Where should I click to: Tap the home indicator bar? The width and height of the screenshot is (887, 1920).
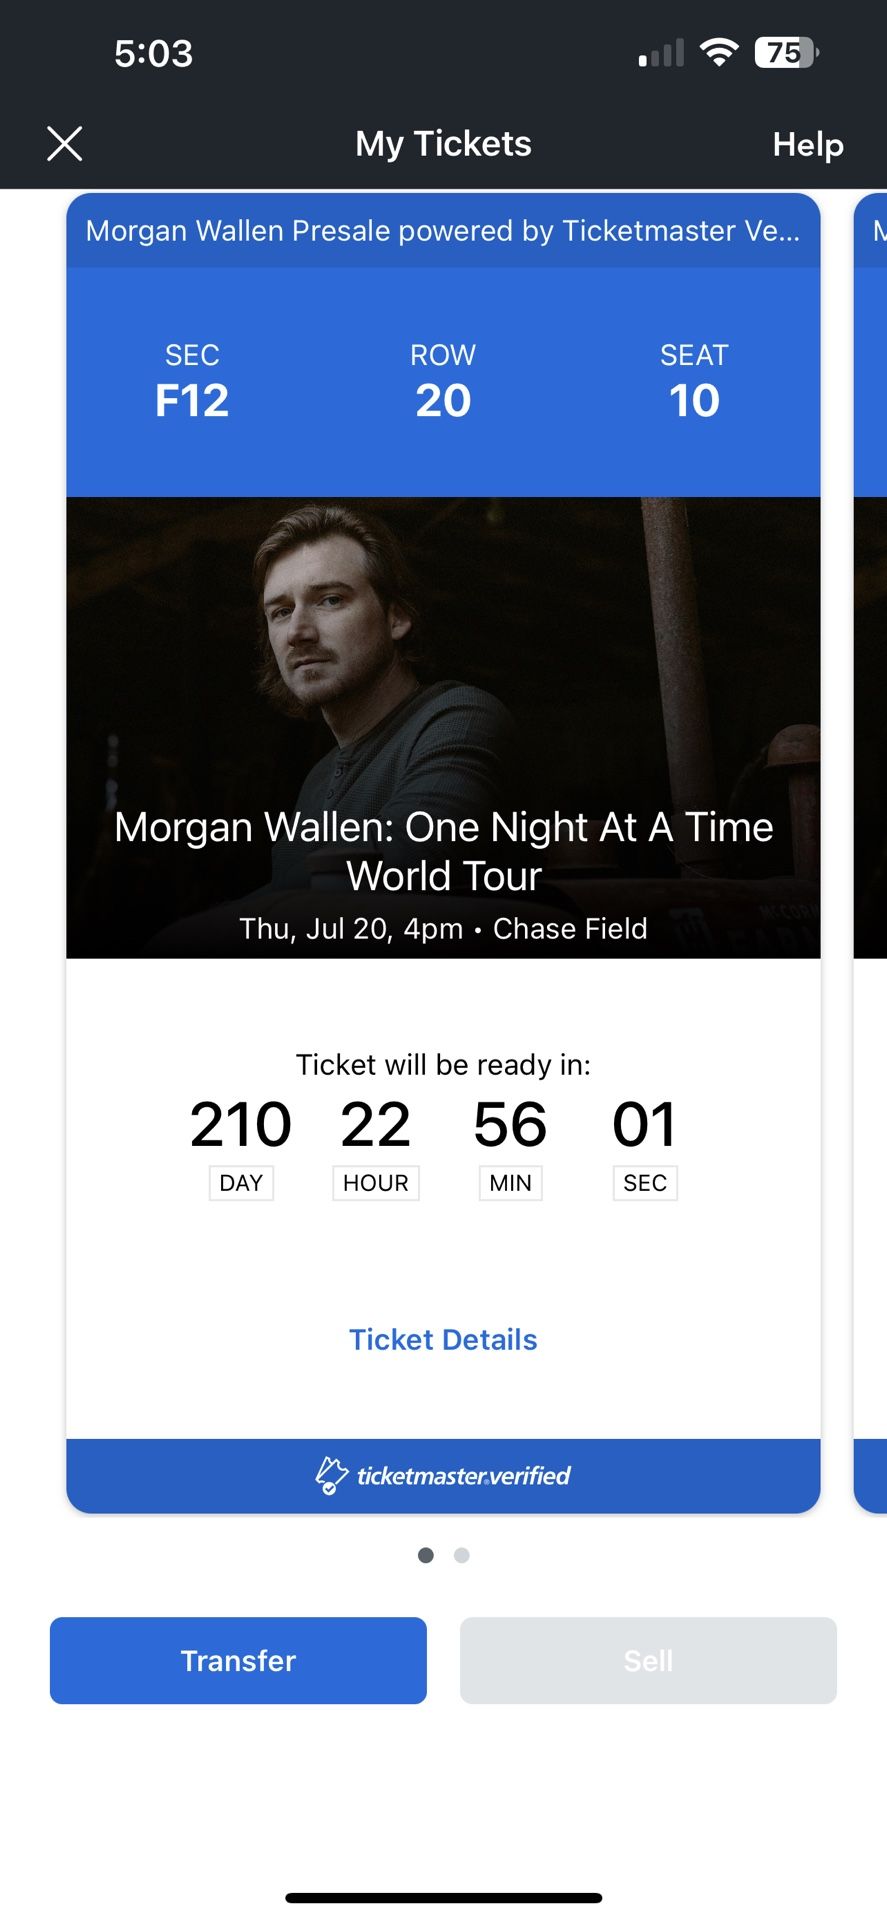coord(443,1897)
